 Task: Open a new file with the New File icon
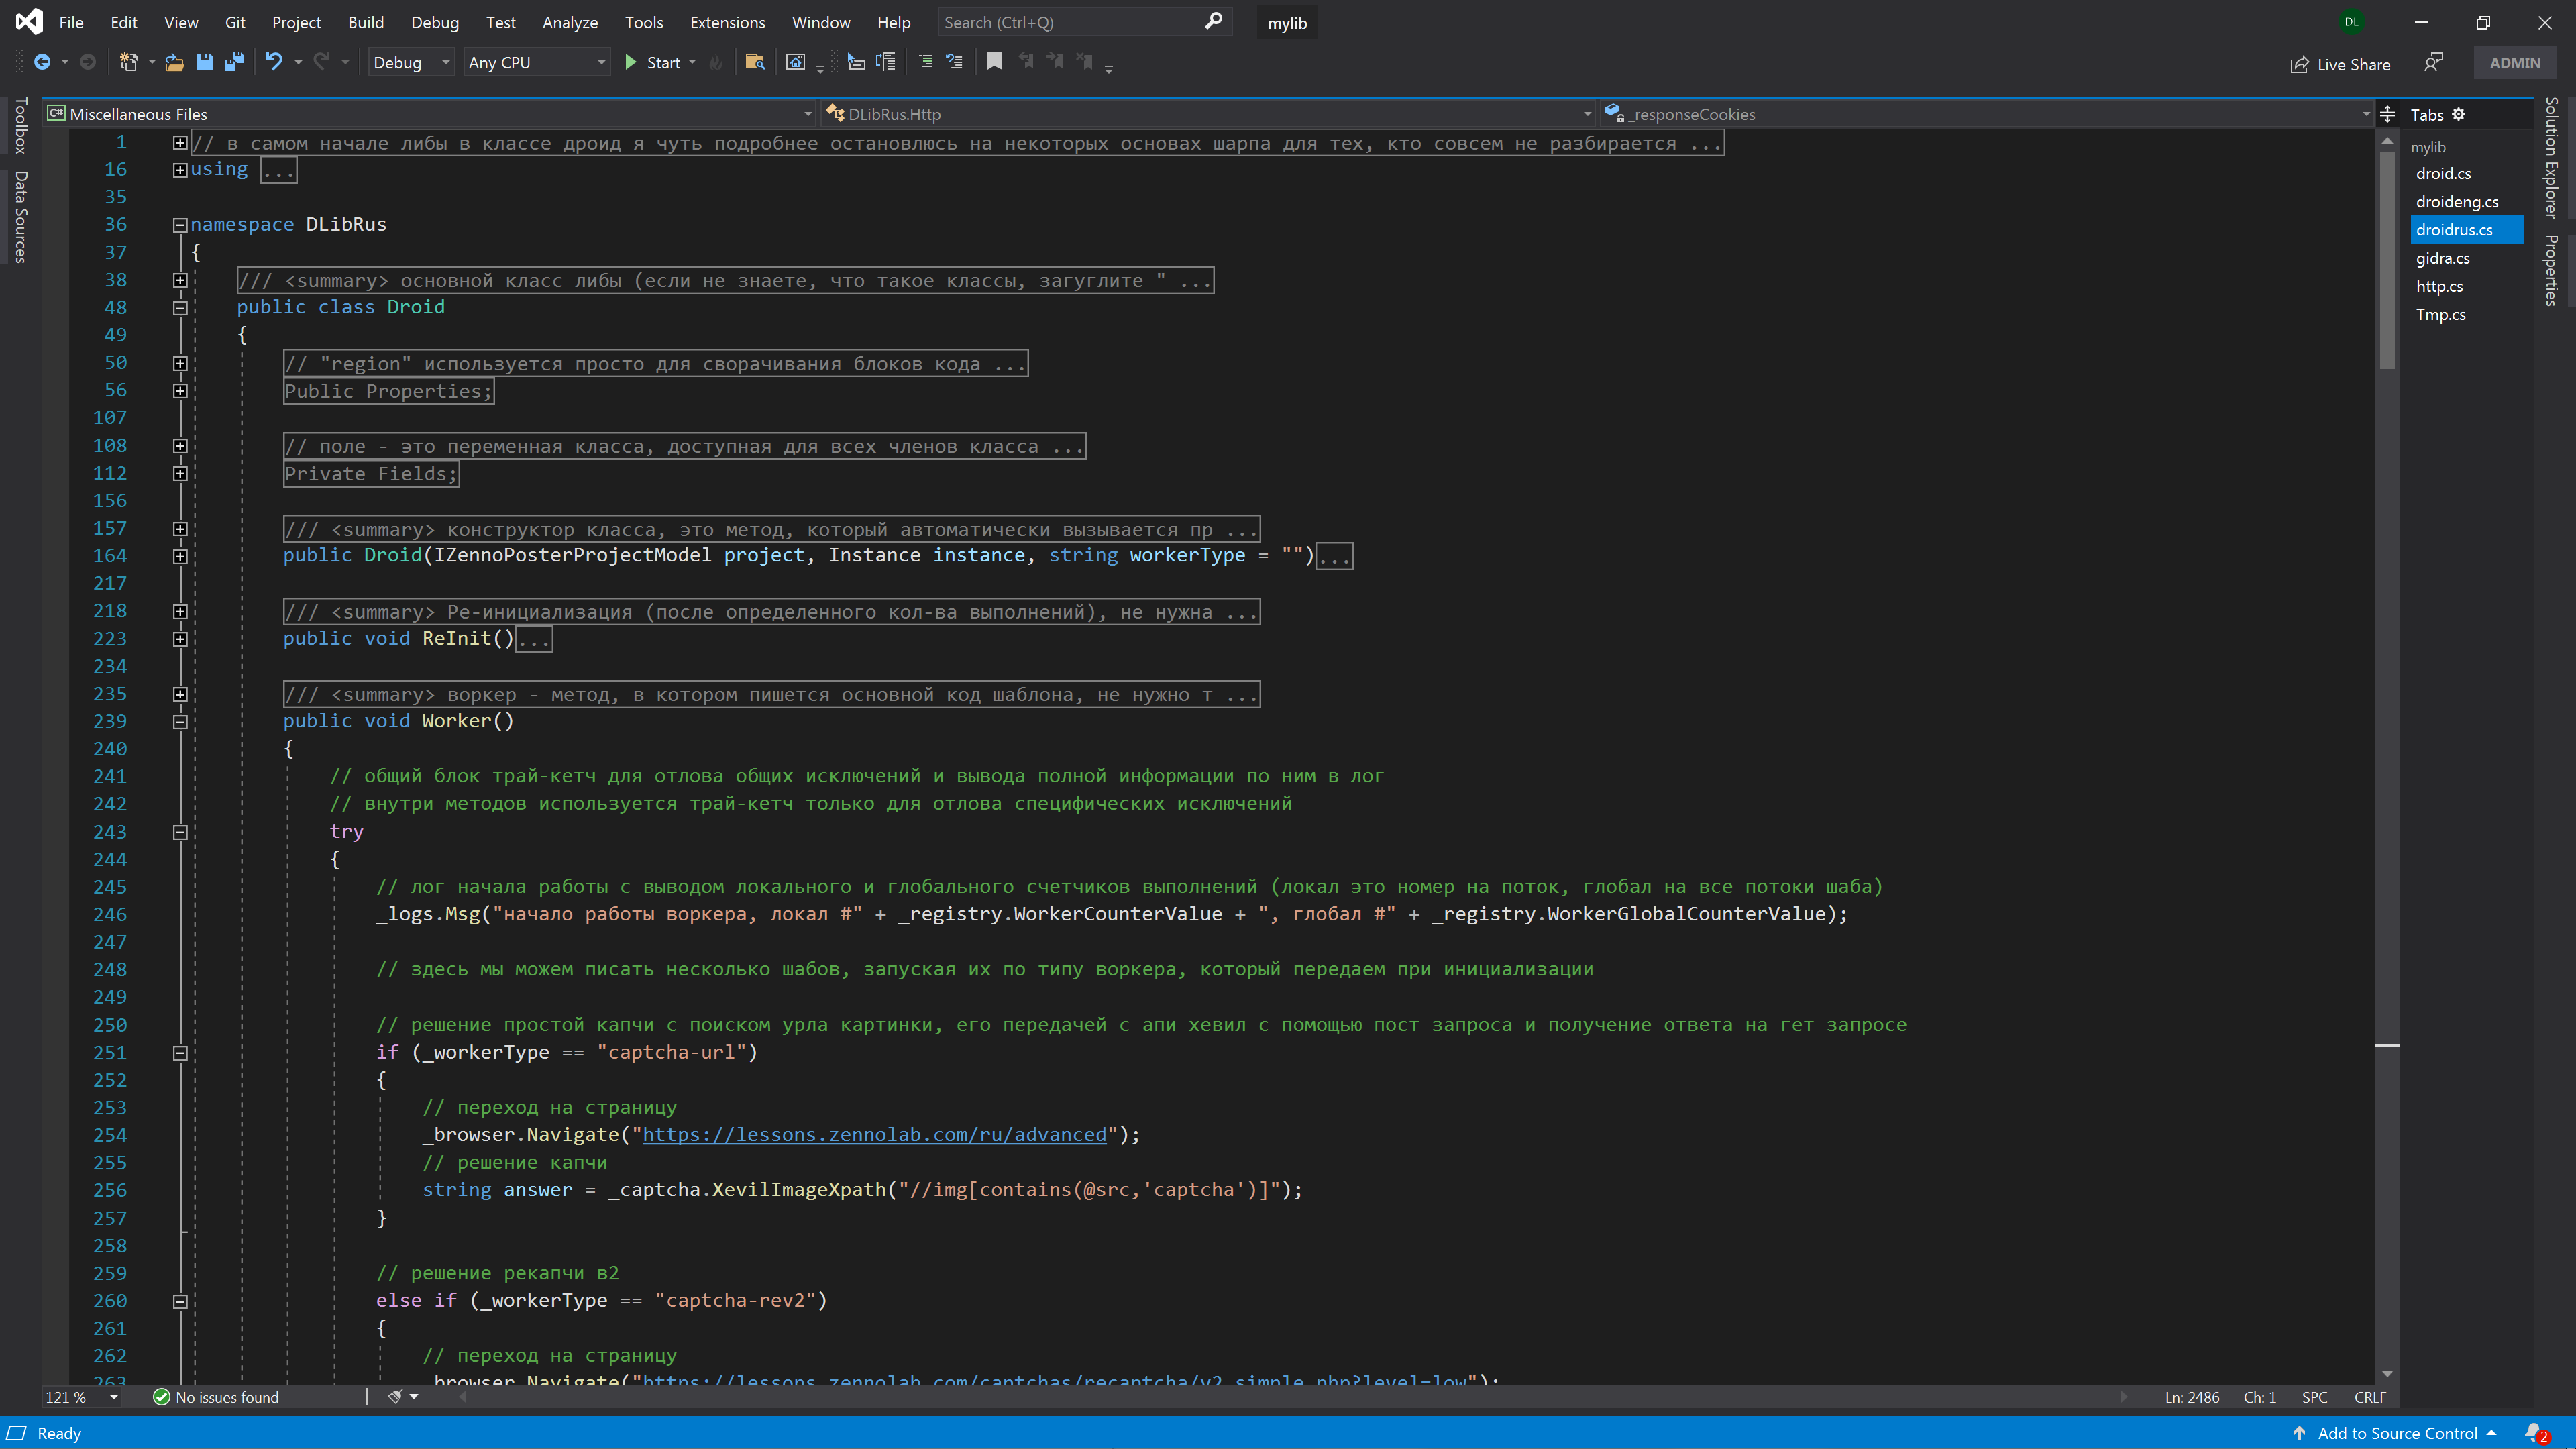click(129, 62)
